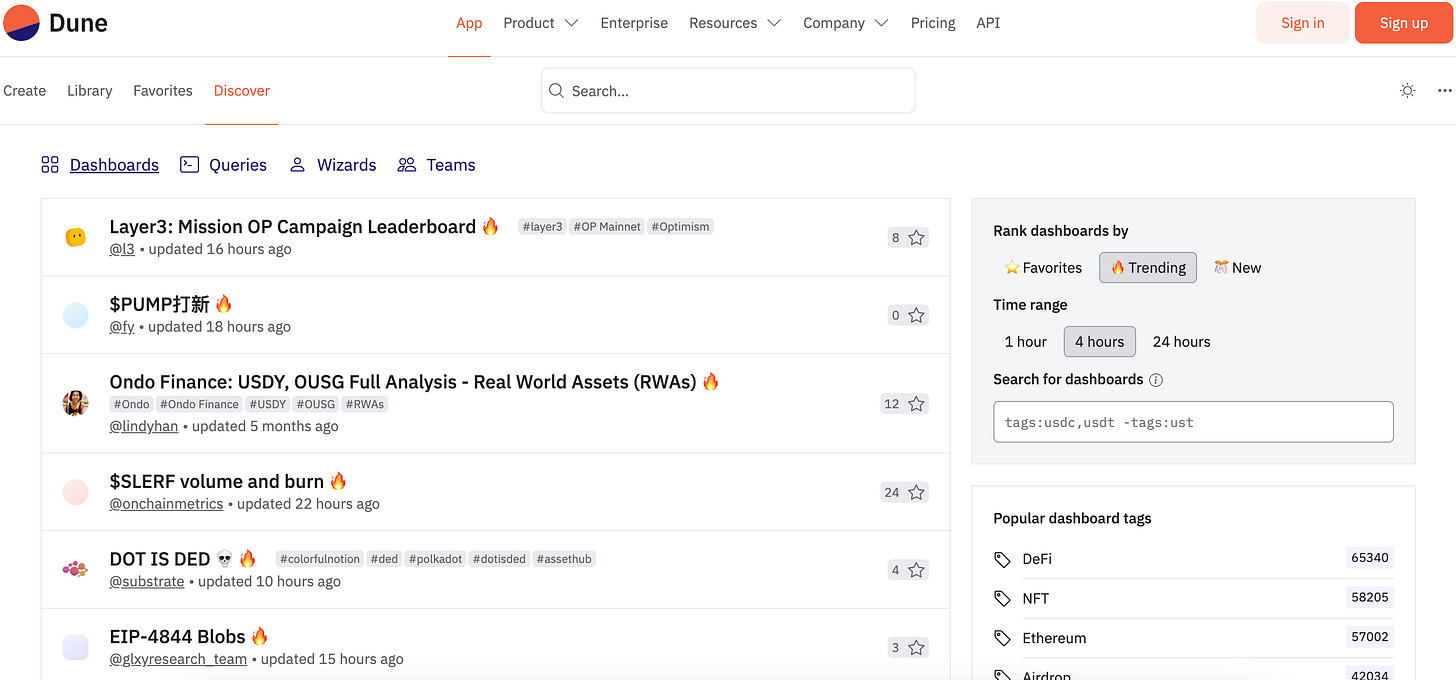Rank dashboards by Favorites
Screen dimensions: 1456x680
coord(1043,267)
